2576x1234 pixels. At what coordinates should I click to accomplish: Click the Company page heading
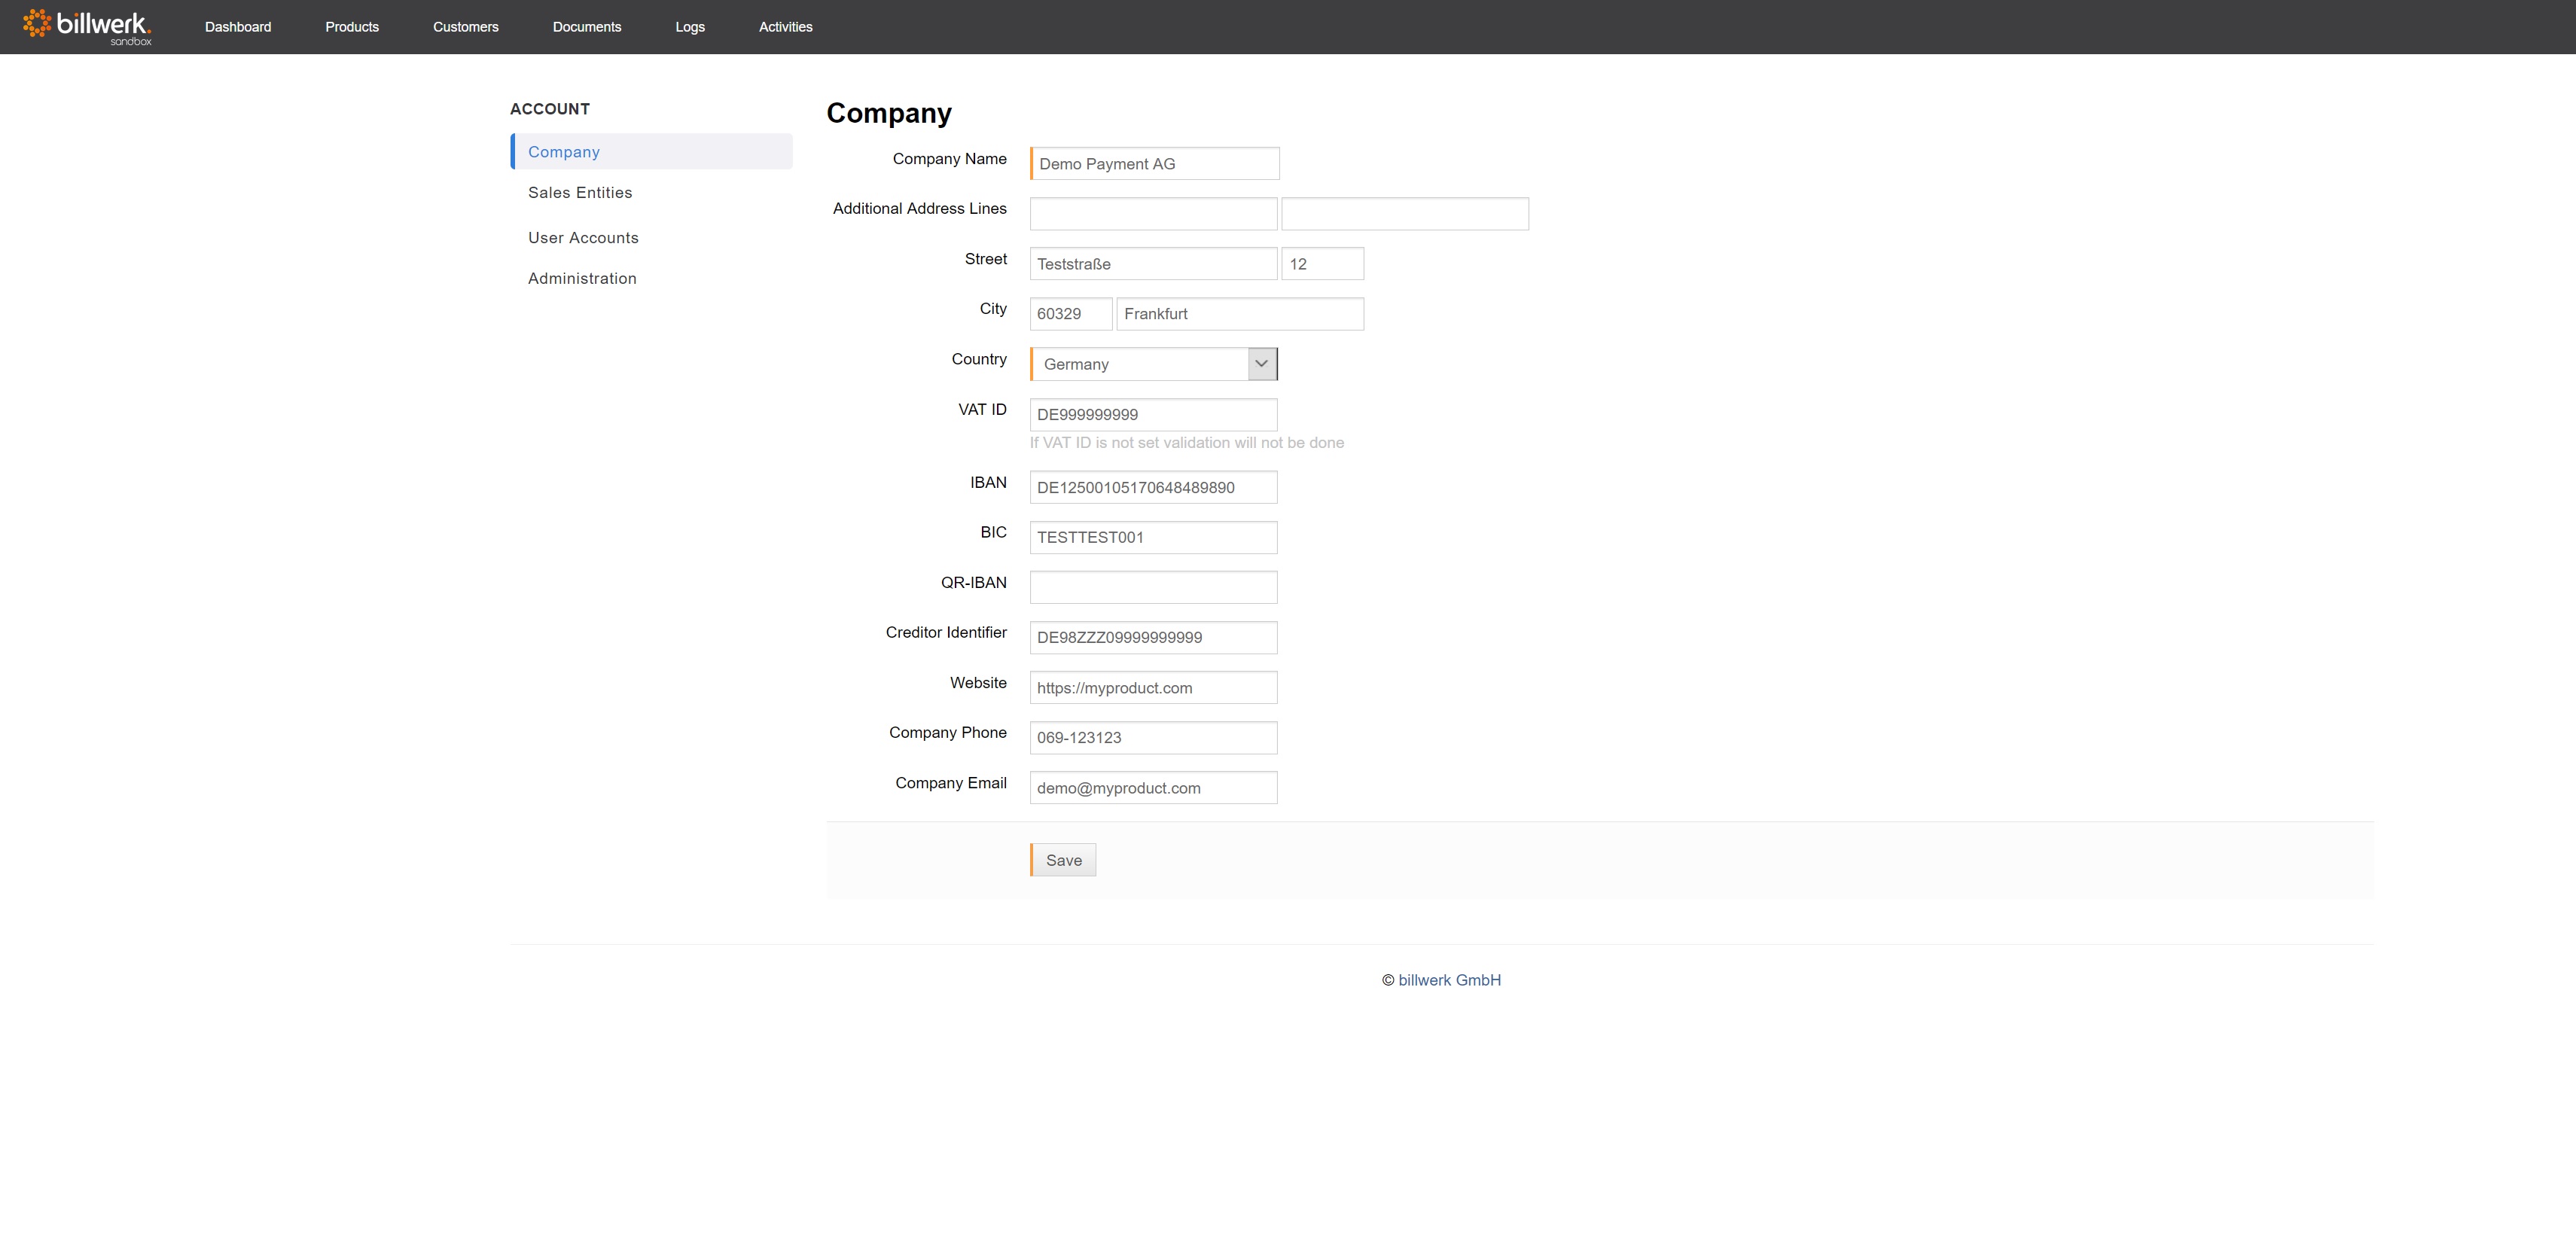click(x=889, y=113)
